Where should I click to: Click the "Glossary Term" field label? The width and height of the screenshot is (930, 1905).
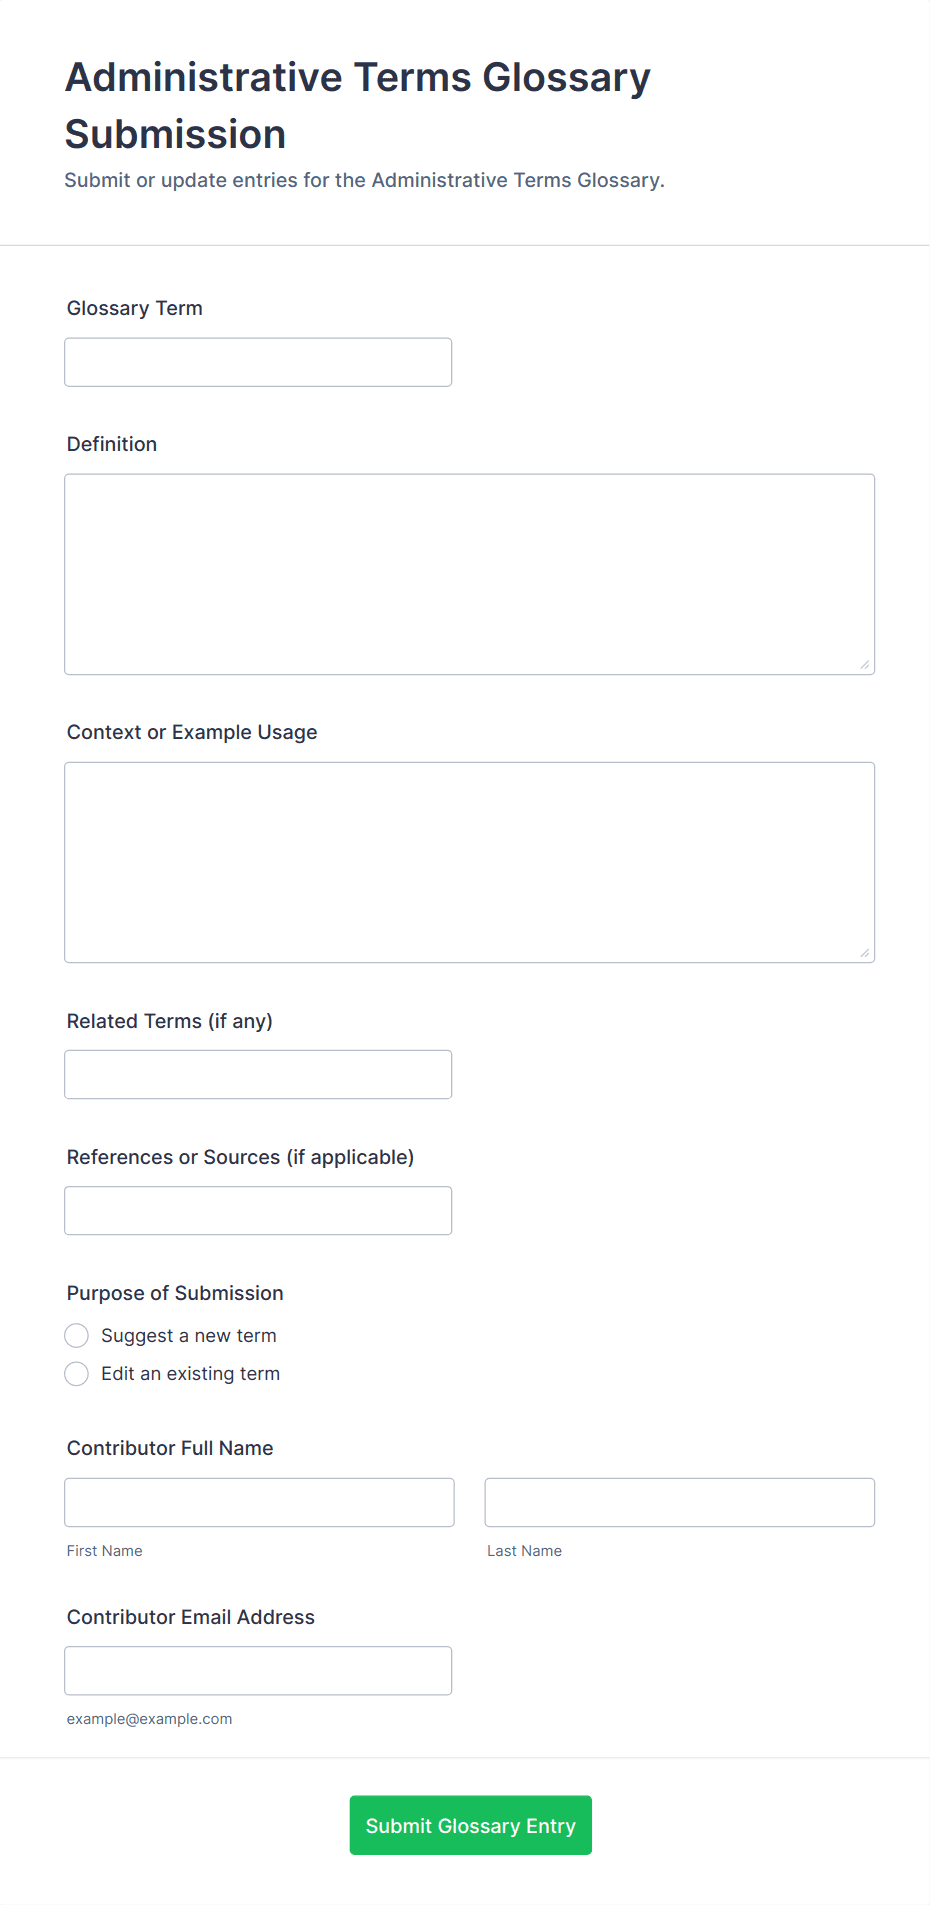[135, 308]
